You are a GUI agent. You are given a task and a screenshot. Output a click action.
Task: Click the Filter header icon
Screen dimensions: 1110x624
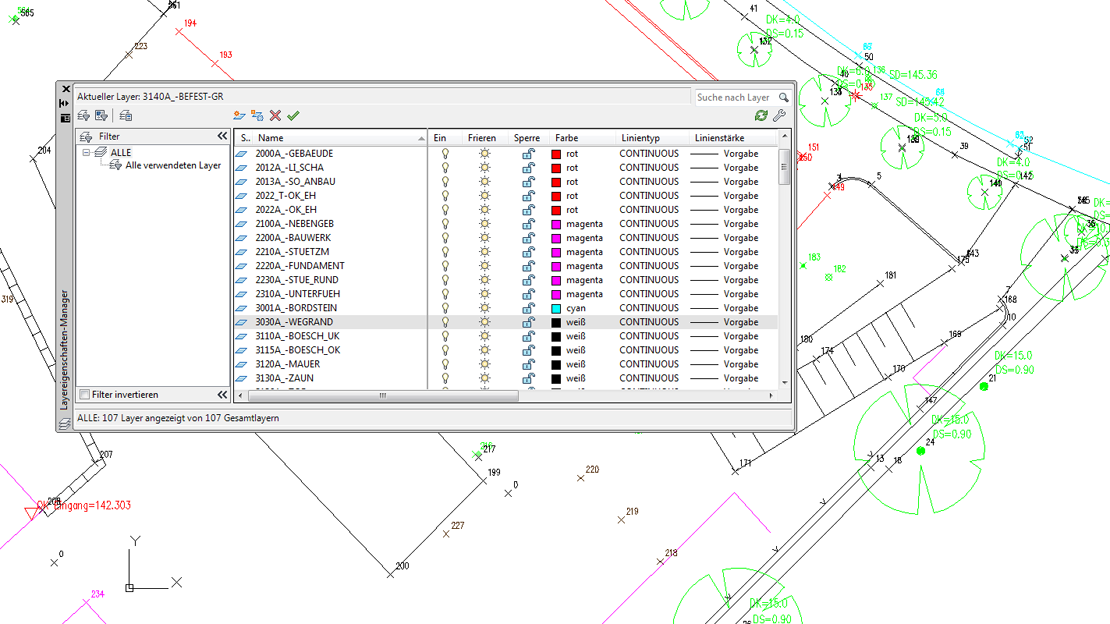pyautogui.click(x=86, y=137)
